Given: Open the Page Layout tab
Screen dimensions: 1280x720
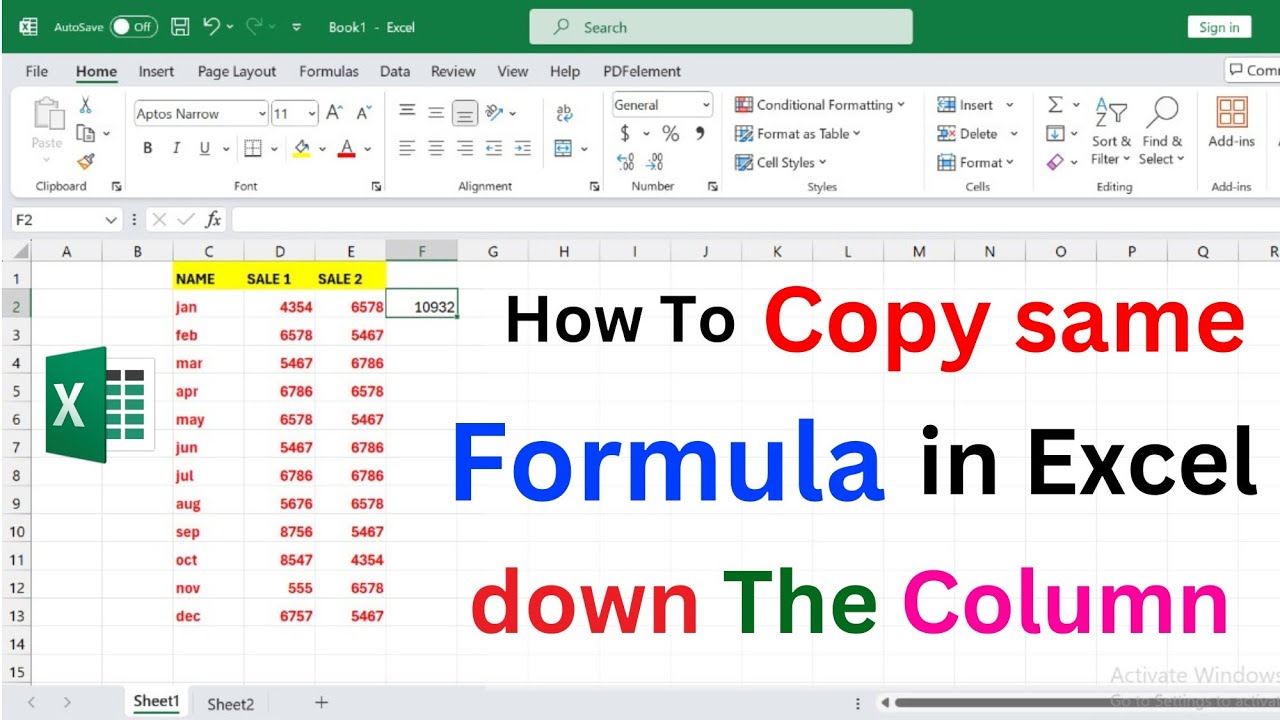Looking at the screenshot, I should pos(237,71).
